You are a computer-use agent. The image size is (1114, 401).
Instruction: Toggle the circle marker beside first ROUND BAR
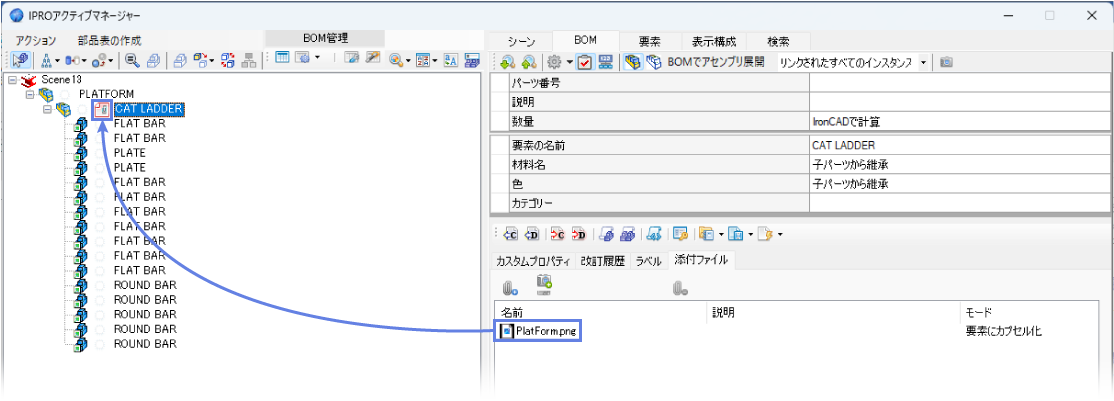100,285
